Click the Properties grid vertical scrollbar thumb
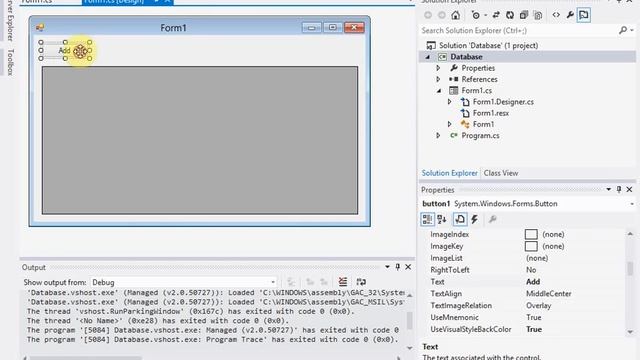640x360 pixels. 630,268
